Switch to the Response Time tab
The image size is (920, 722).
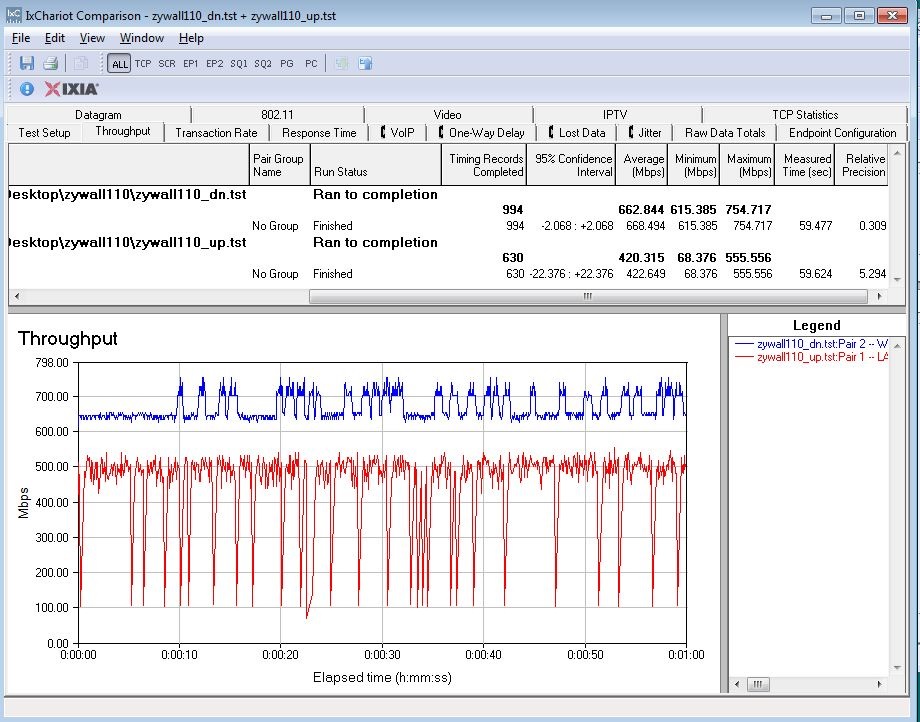[319, 133]
